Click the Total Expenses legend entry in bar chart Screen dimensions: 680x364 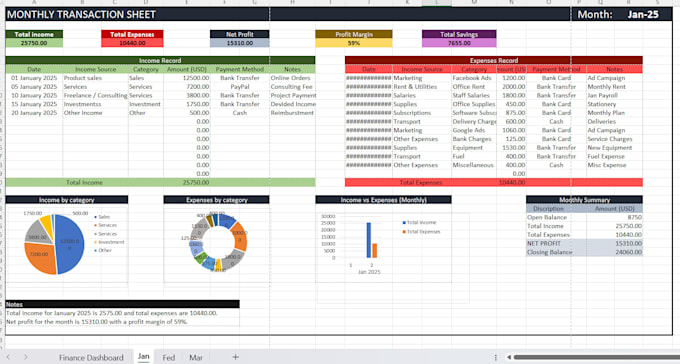(421, 232)
